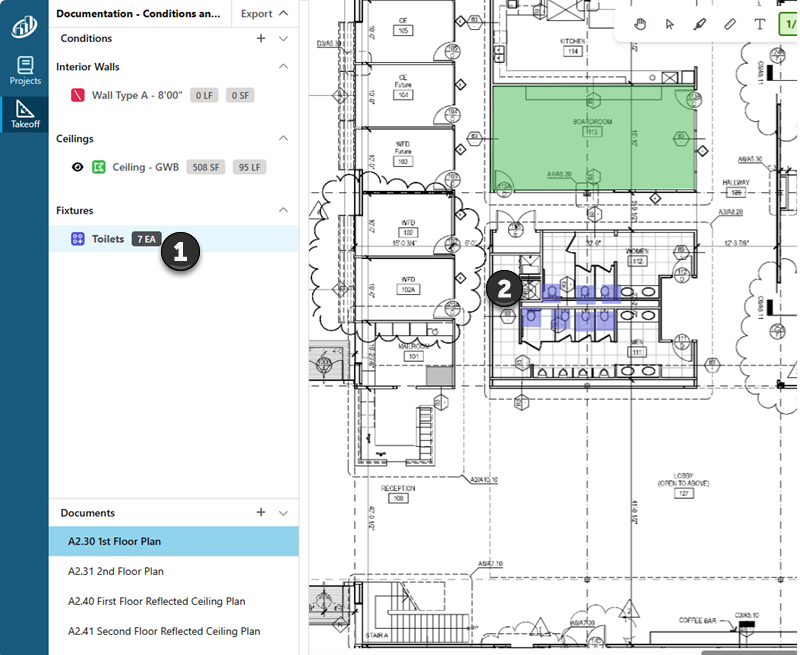Open A2.40 First Floor Reflected Ceiling Plan
Screen dimensions: 800x655
pyautogui.click(x=173, y=601)
